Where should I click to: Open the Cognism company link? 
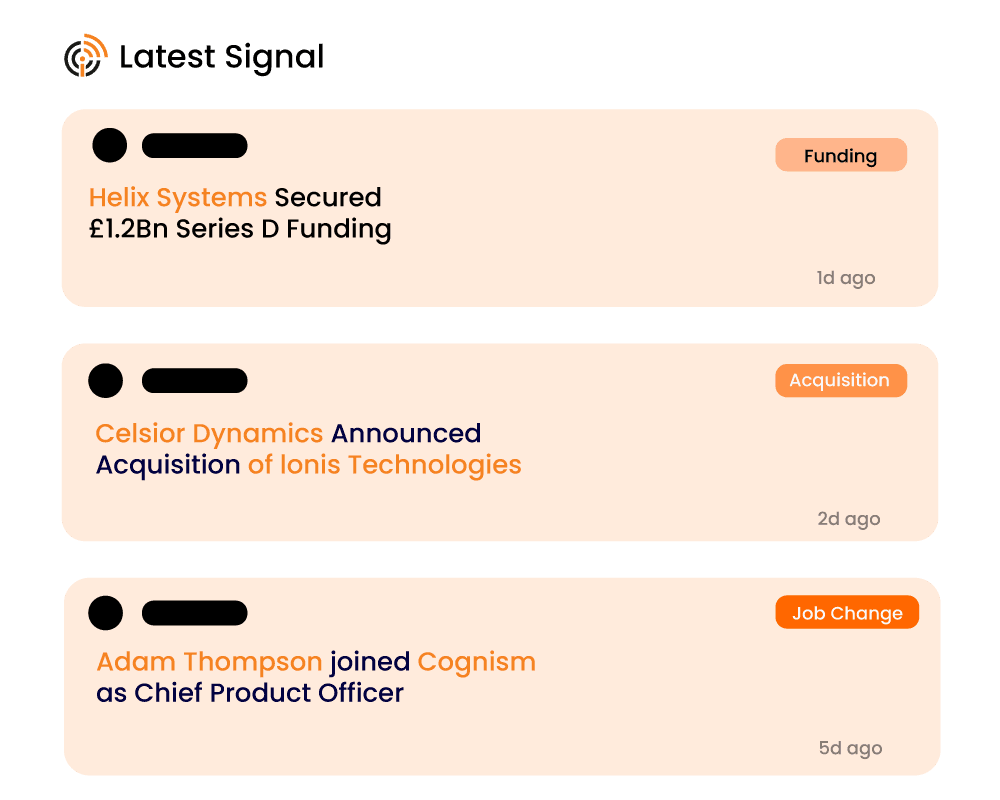coord(476,661)
